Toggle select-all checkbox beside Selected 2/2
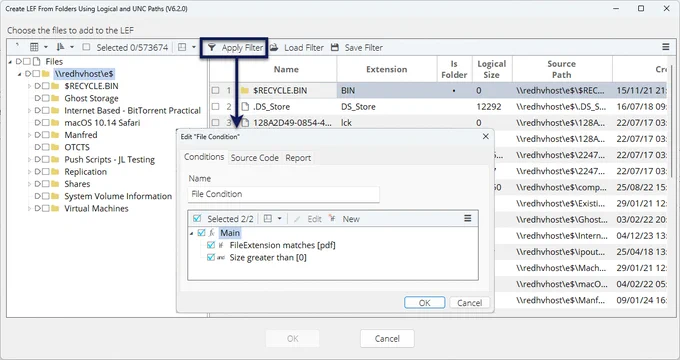 coord(197,218)
